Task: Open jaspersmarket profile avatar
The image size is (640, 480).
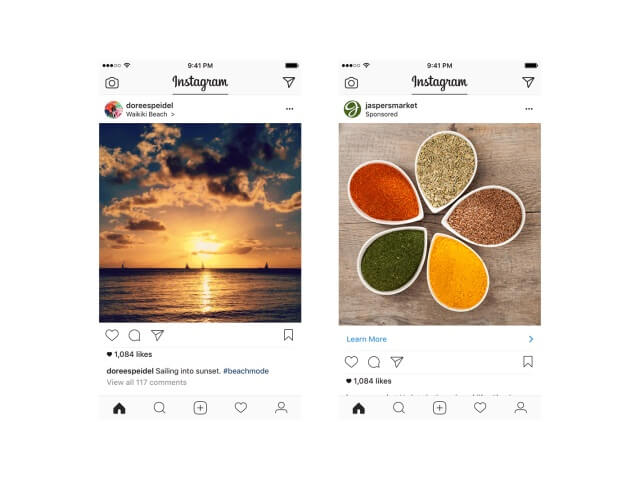Action: pyautogui.click(x=352, y=109)
